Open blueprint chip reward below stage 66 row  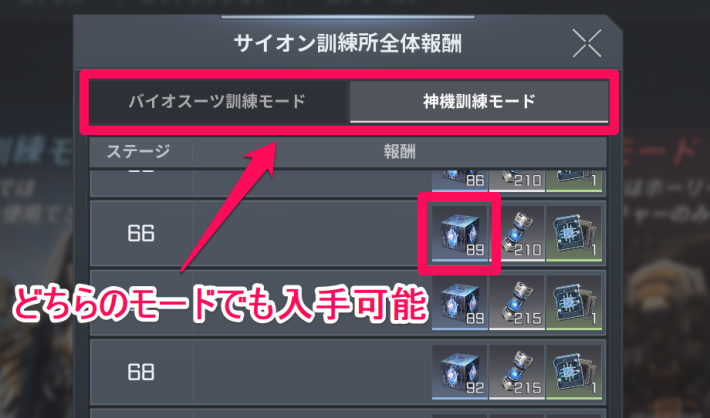pos(574,303)
